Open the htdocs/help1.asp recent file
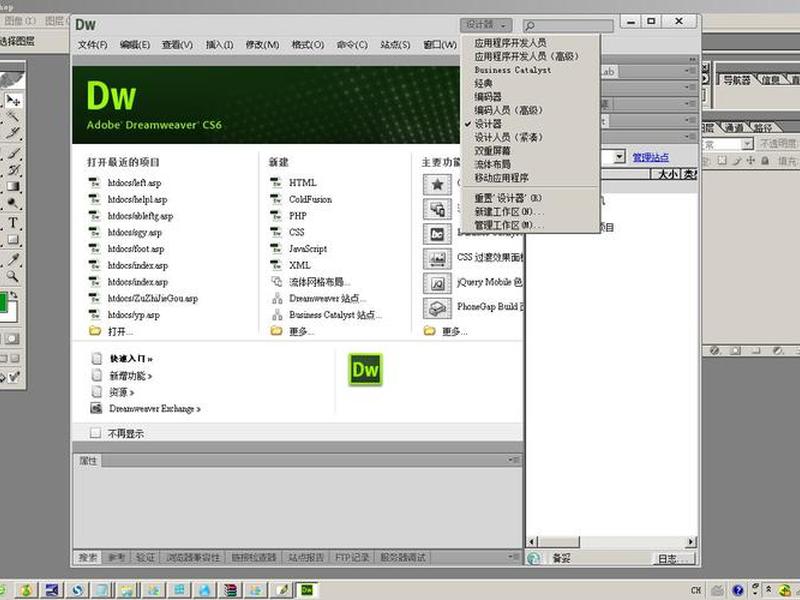Image resolution: width=800 pixels, height=600 pixels. click(137, 199)
